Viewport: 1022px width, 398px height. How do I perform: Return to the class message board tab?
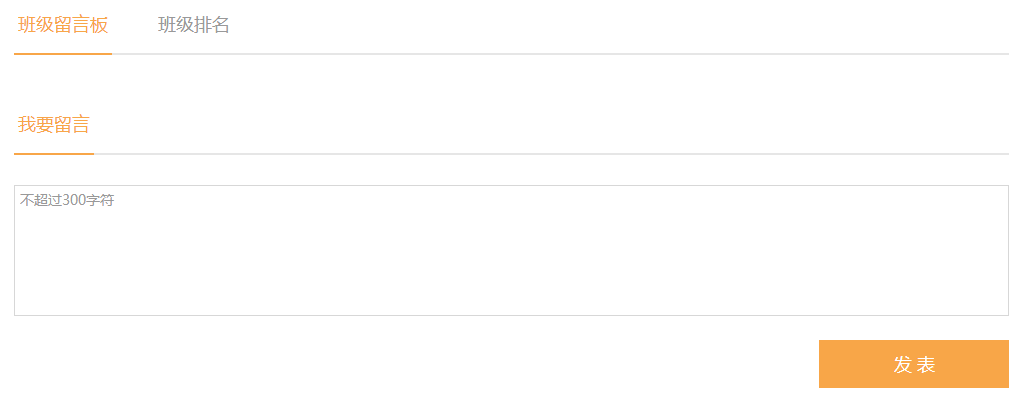tap(63, 25)
